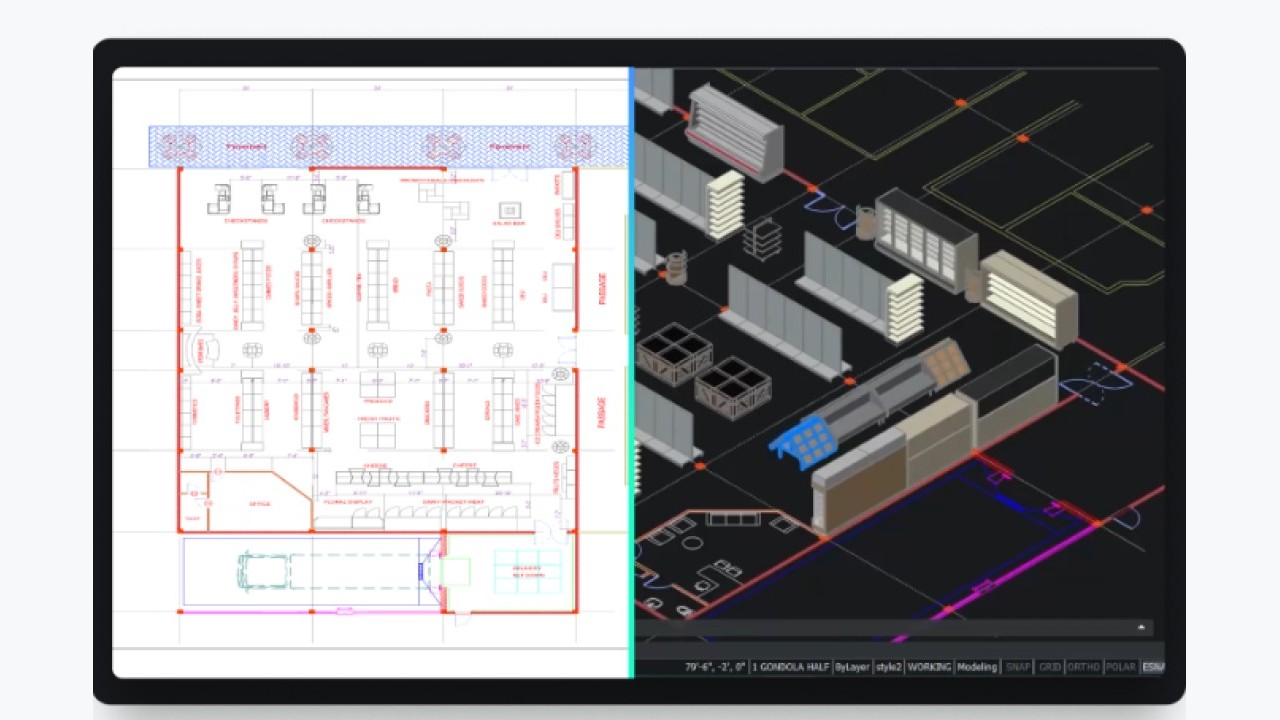
Task: Toggle ESNAP entity snapping
Action: 1153,666
